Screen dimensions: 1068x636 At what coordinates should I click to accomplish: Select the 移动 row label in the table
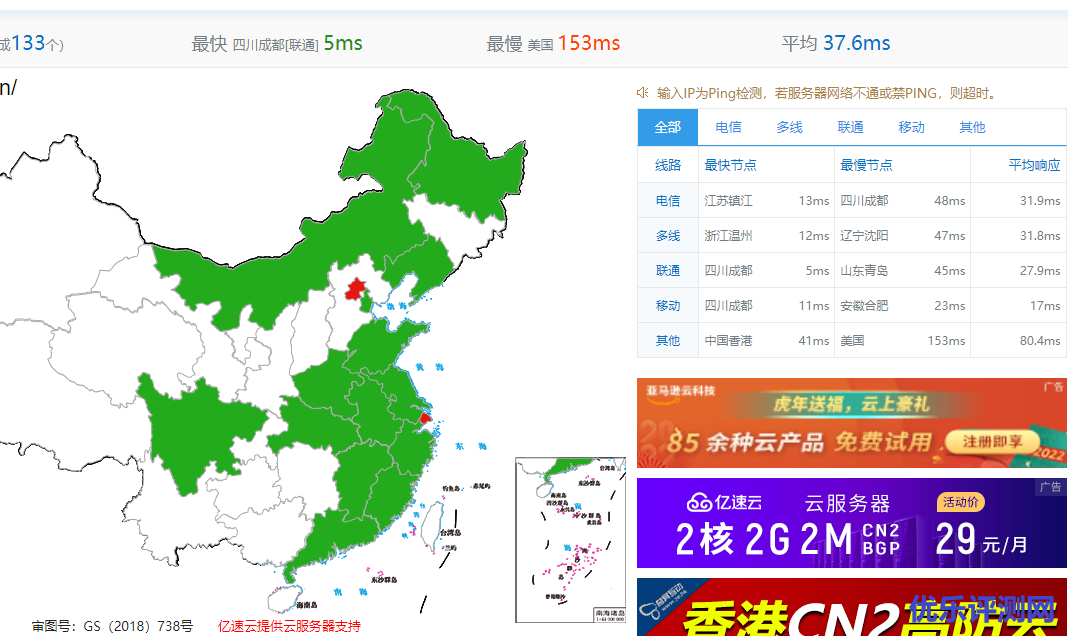coord(668,306)
